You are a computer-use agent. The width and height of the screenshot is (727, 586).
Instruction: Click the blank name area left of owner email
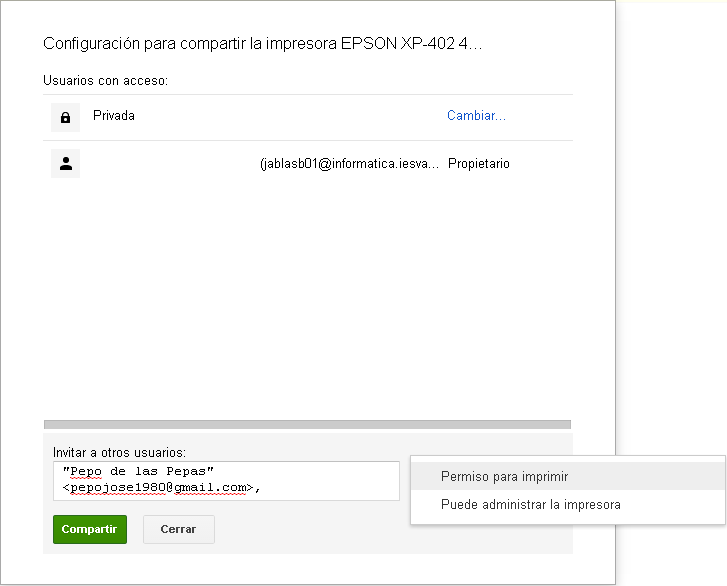point(170,164)
